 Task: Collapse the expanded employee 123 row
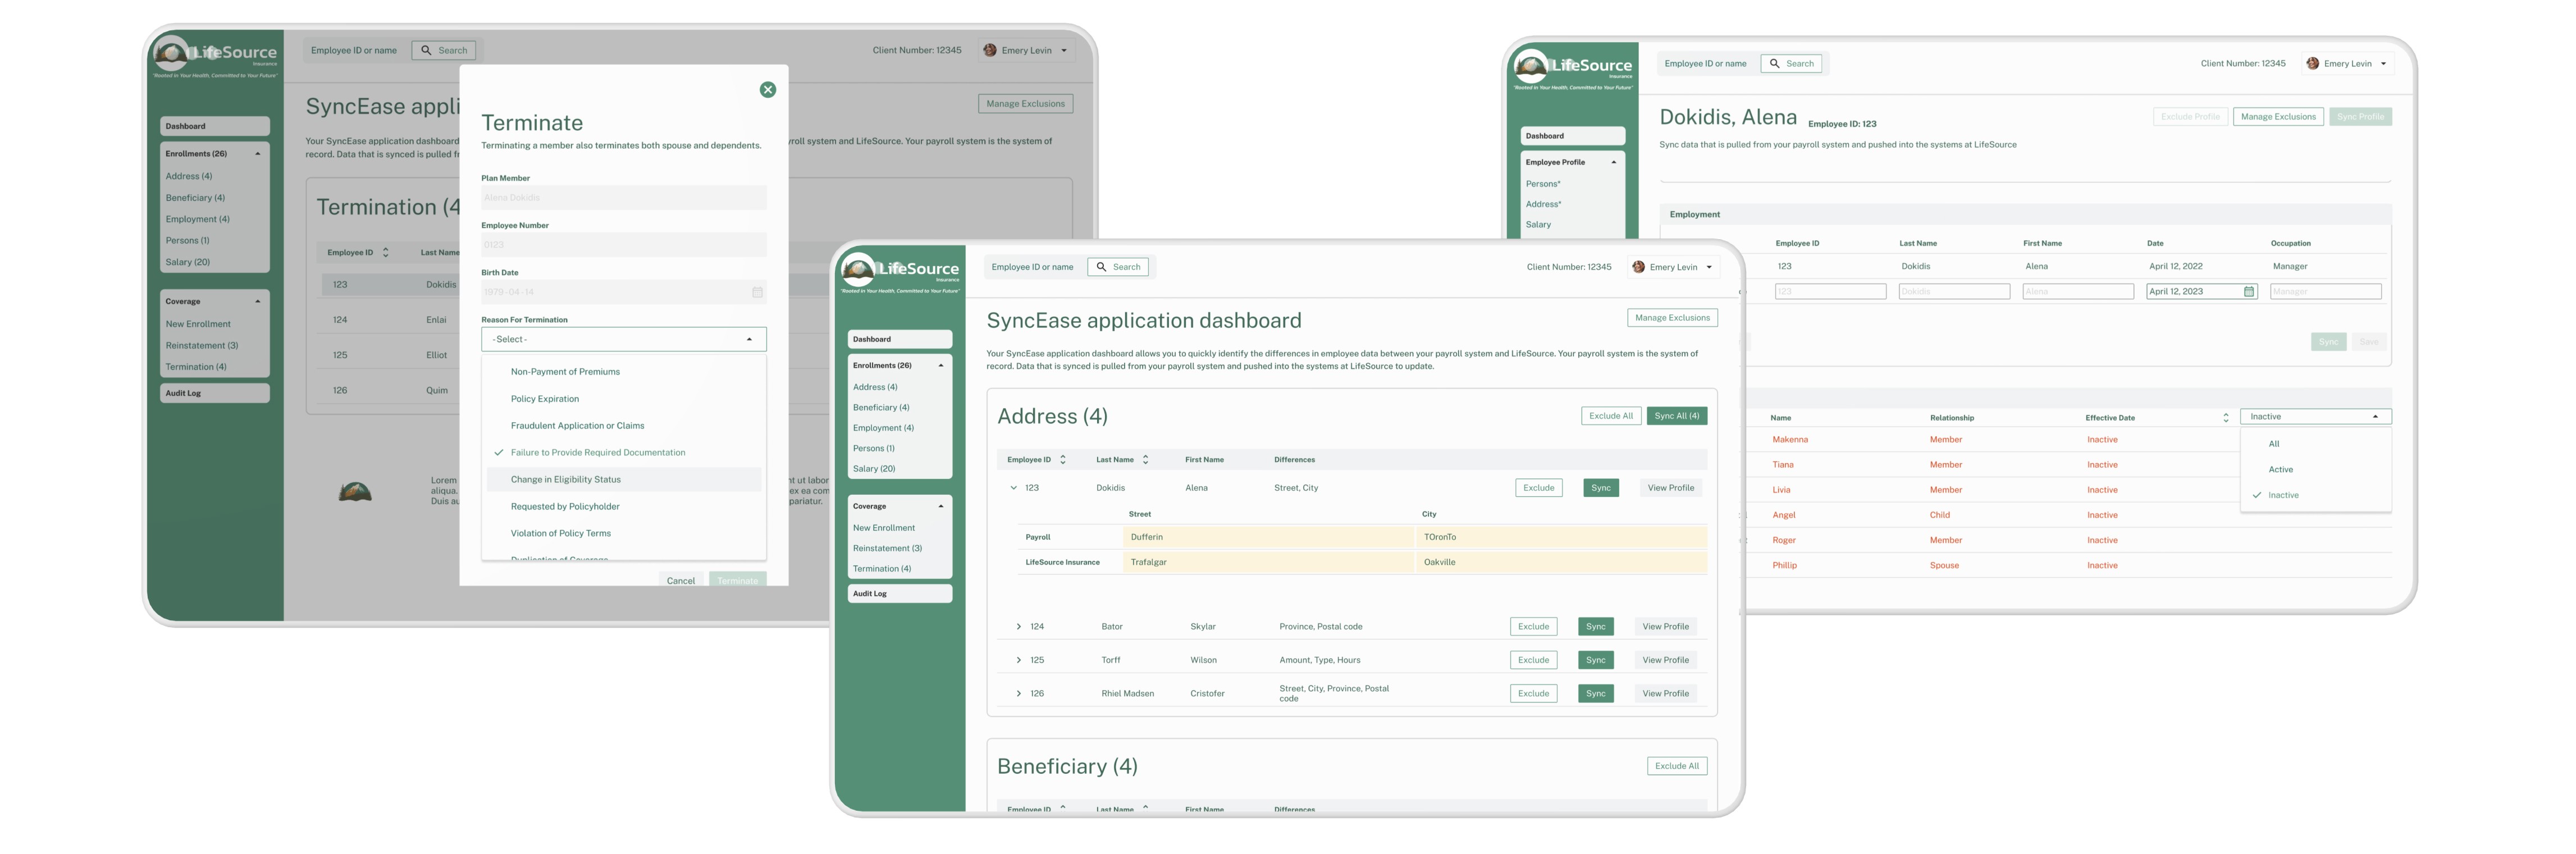point(1013,488)
